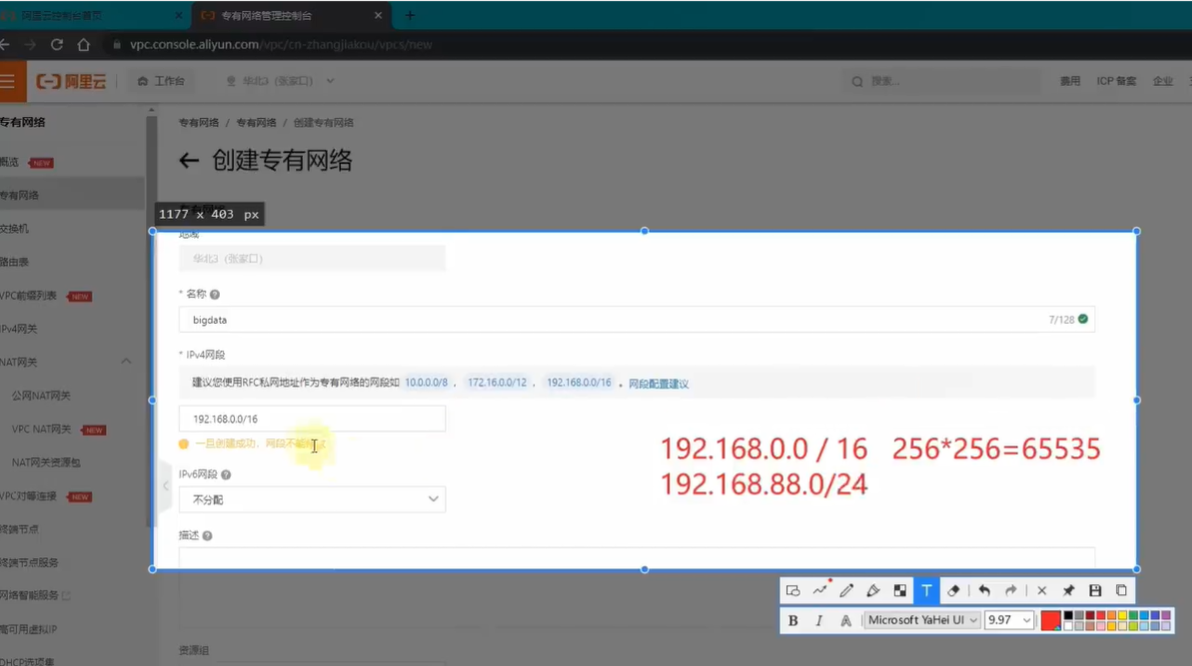The image size is (1192, 666).
Task: Choose the 172.16.0.0/12 suggested CIDR
Action: (x=496, y=382)
